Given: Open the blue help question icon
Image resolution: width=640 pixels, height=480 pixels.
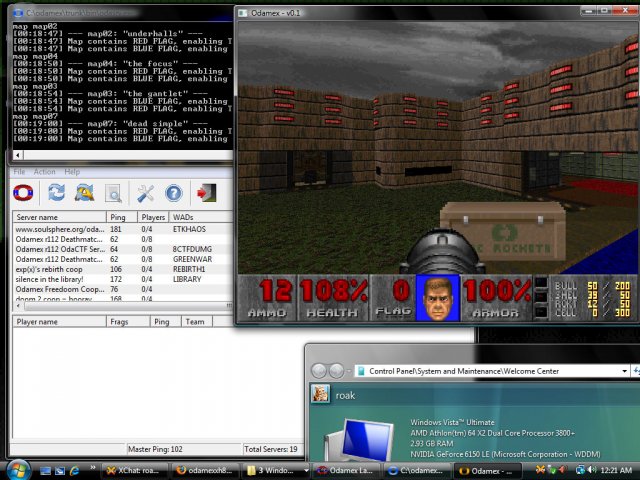Looking at the screenshot, I should 174,193.
